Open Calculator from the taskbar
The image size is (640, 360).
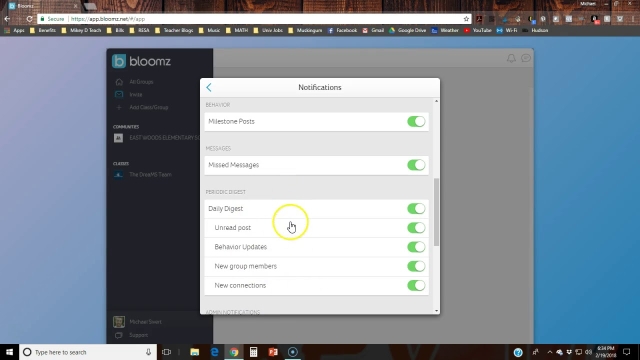point(253,352)
